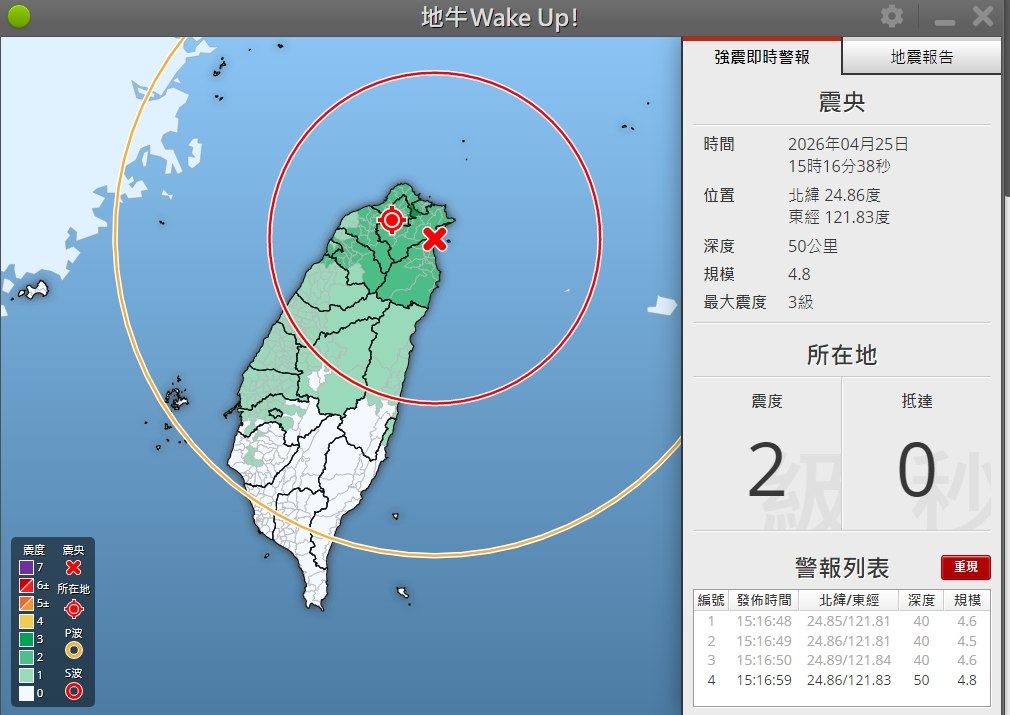This screenshot has width=1010, height=715.
Task: Click the 規模 column header in alert list
Action: tap(967, 600)
